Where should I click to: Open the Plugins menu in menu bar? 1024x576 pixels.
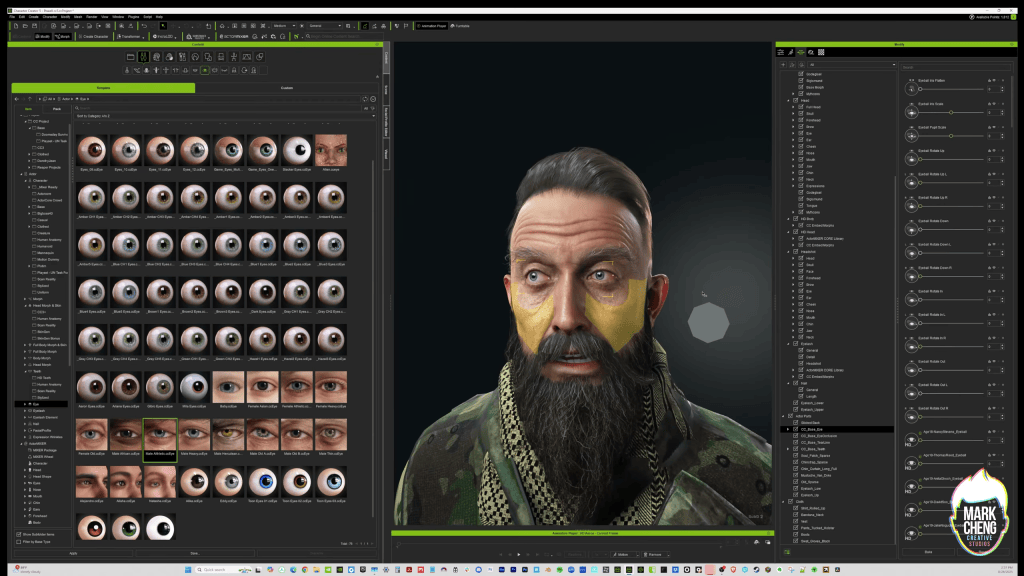(x=134, y=17)
